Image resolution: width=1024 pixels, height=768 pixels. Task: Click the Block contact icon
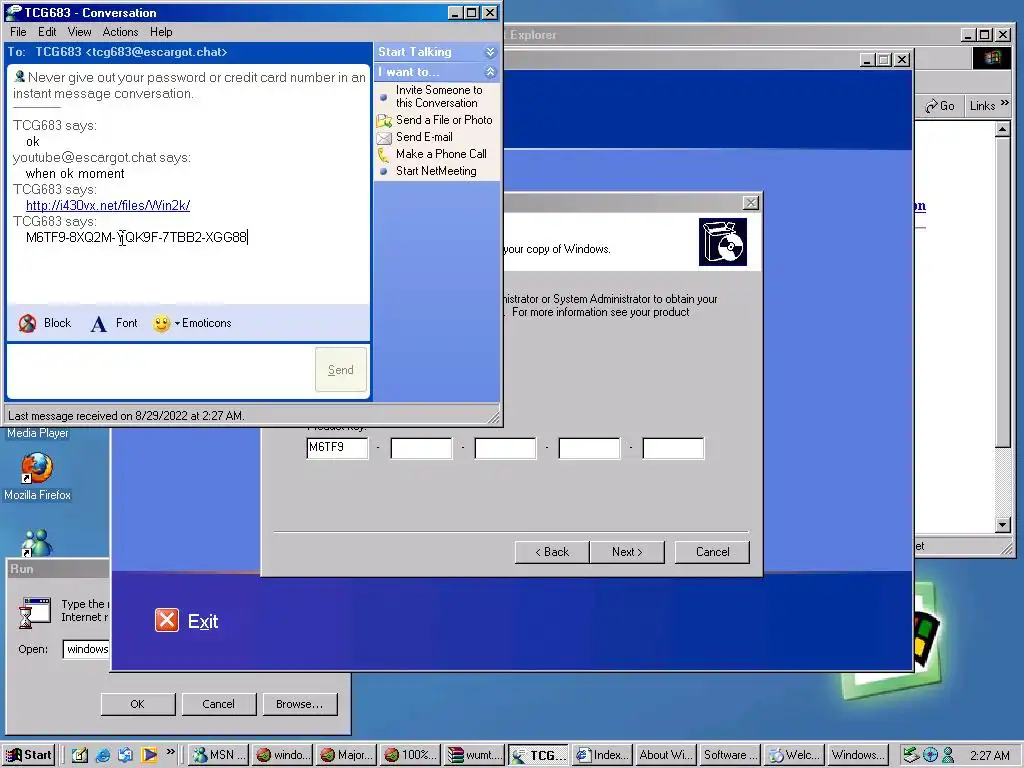point(27,323)
